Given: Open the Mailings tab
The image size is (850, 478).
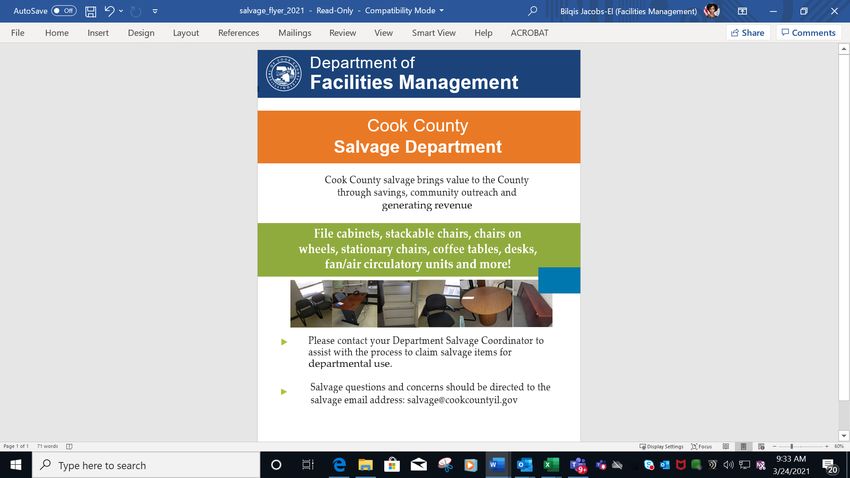Looking at the screenshot, I should click(x=295, y=33).
